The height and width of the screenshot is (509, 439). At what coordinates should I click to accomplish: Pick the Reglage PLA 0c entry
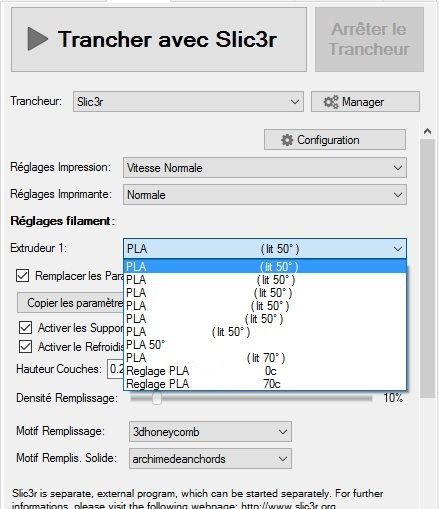[265, 371]
